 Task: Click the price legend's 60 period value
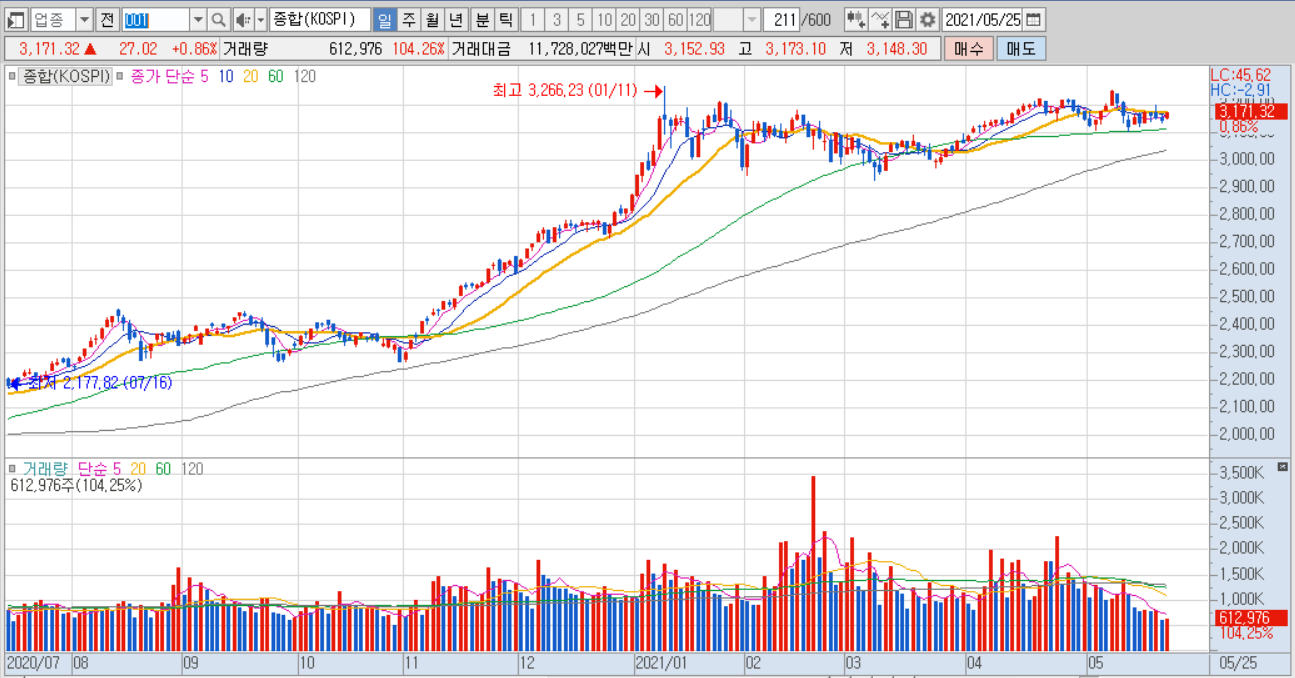click(276, 75)
